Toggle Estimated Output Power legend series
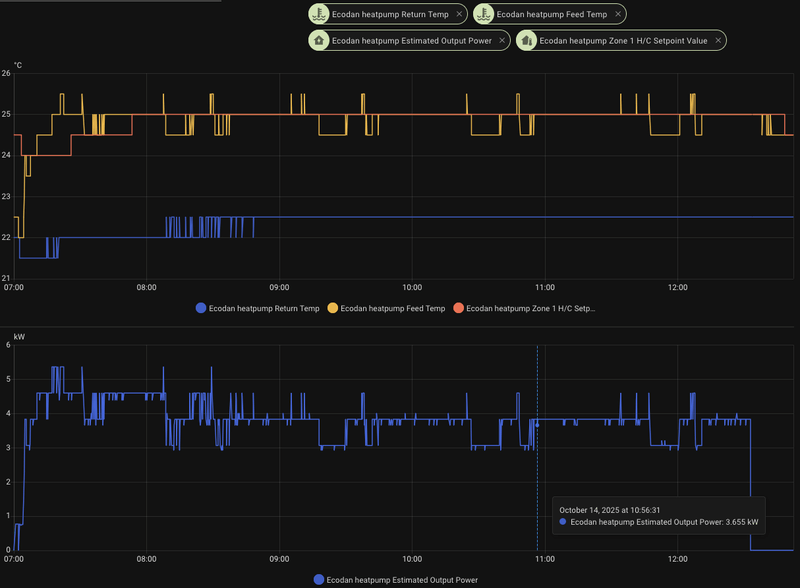This screenshot has width=800, height=588. (403, 580)
